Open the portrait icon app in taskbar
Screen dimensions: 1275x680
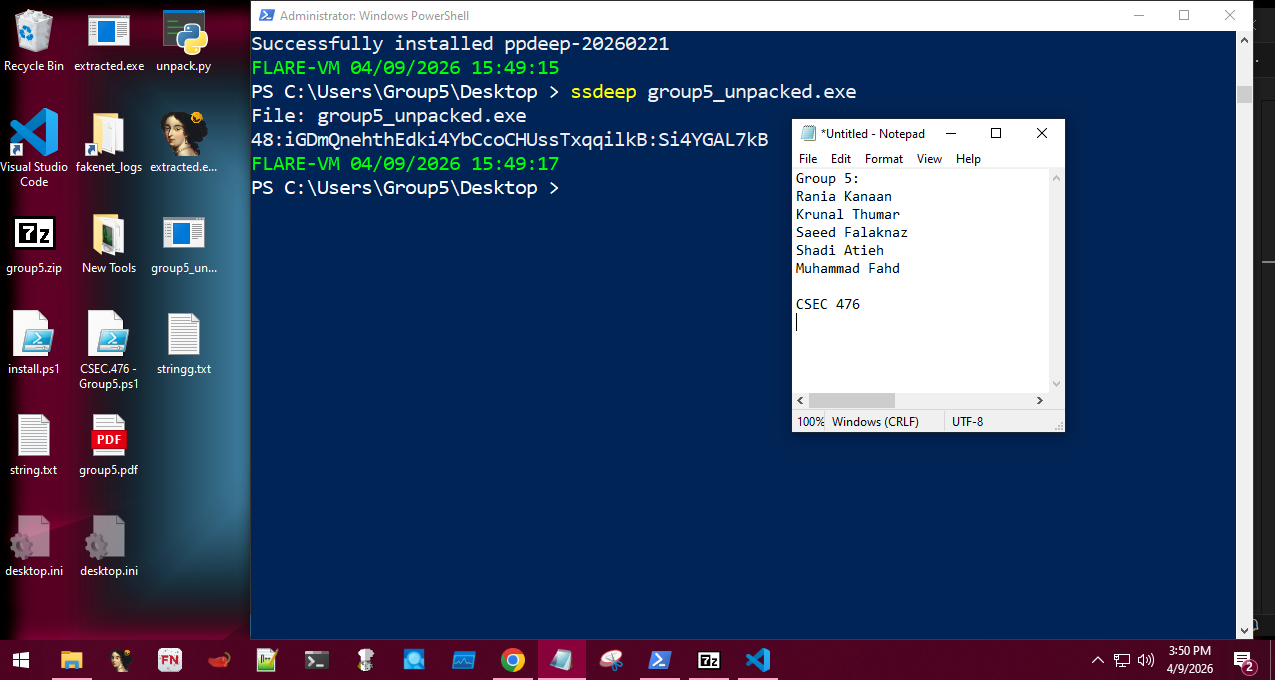click(121, 660)
